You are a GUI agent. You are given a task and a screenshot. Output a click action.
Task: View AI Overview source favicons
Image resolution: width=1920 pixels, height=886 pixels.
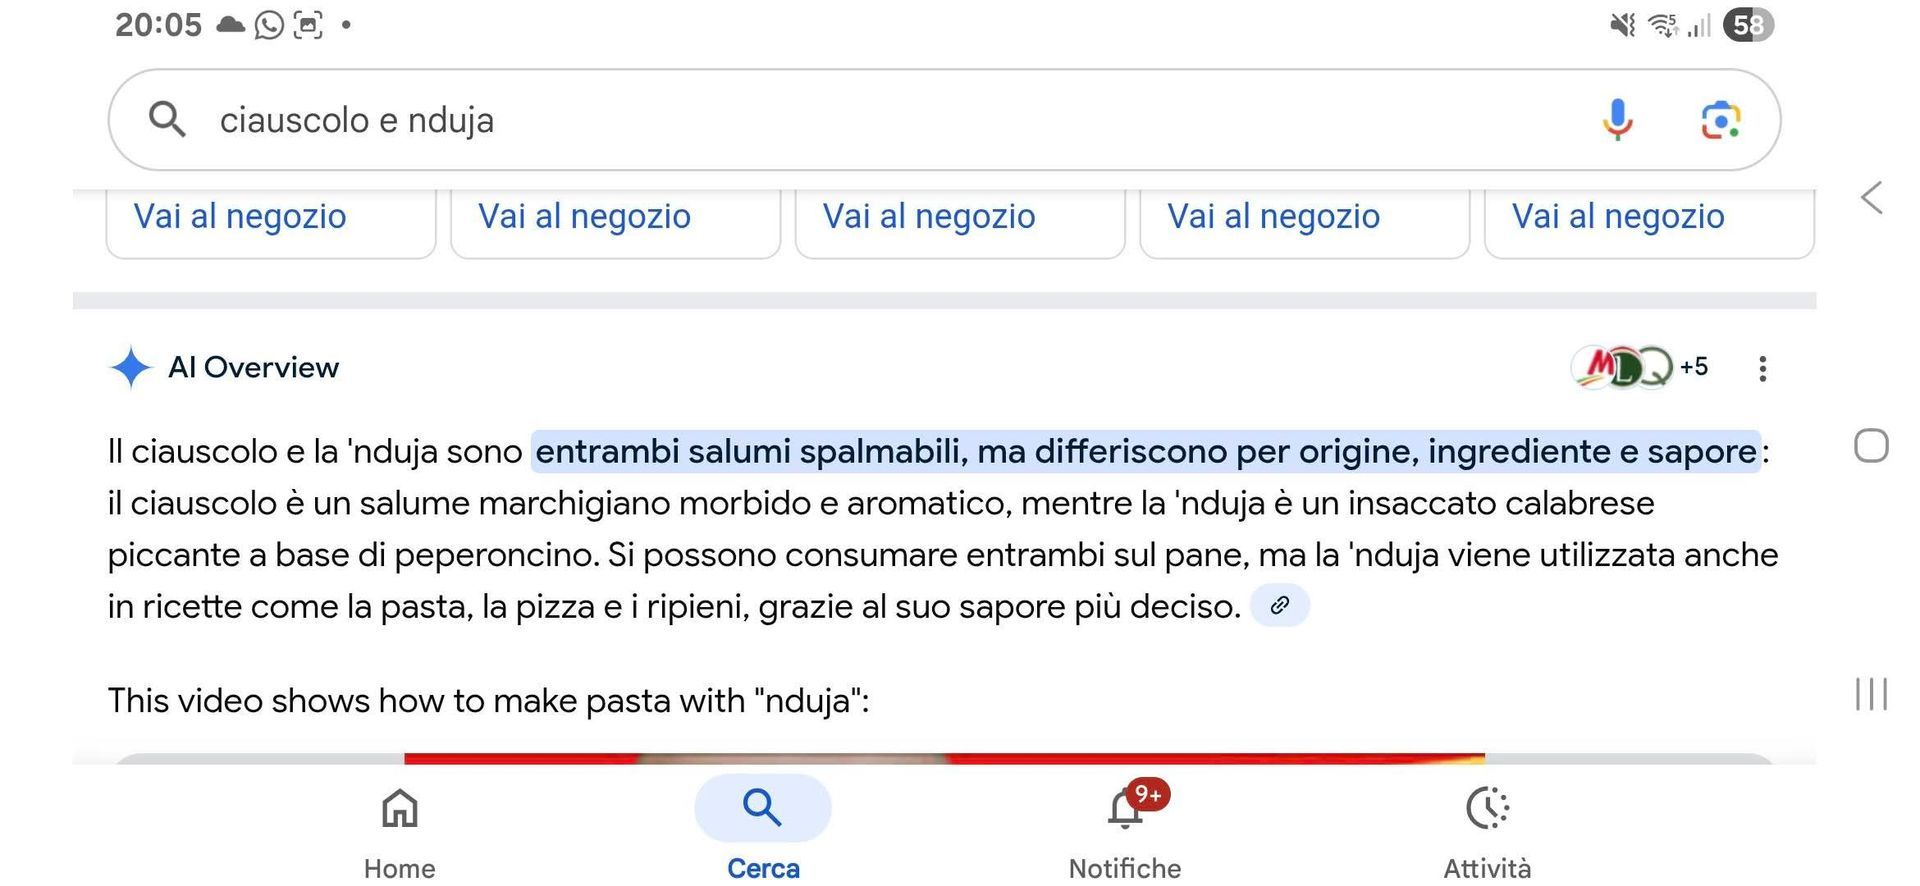pyautogui.click(x=1622, y=367)
